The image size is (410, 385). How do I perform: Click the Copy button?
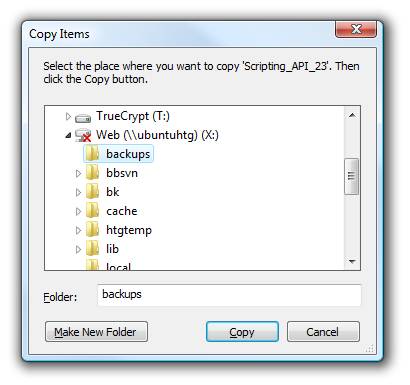pos(242,332)
